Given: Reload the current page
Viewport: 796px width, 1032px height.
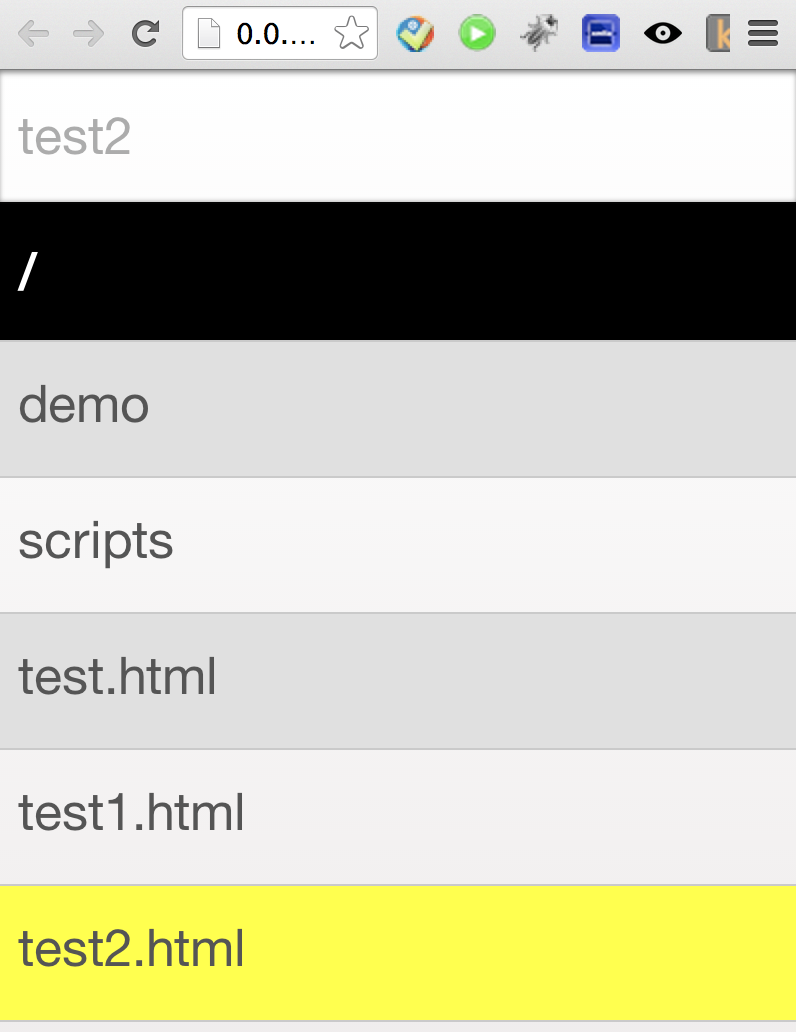Looking at the screenshot, I should click(146, 34).
